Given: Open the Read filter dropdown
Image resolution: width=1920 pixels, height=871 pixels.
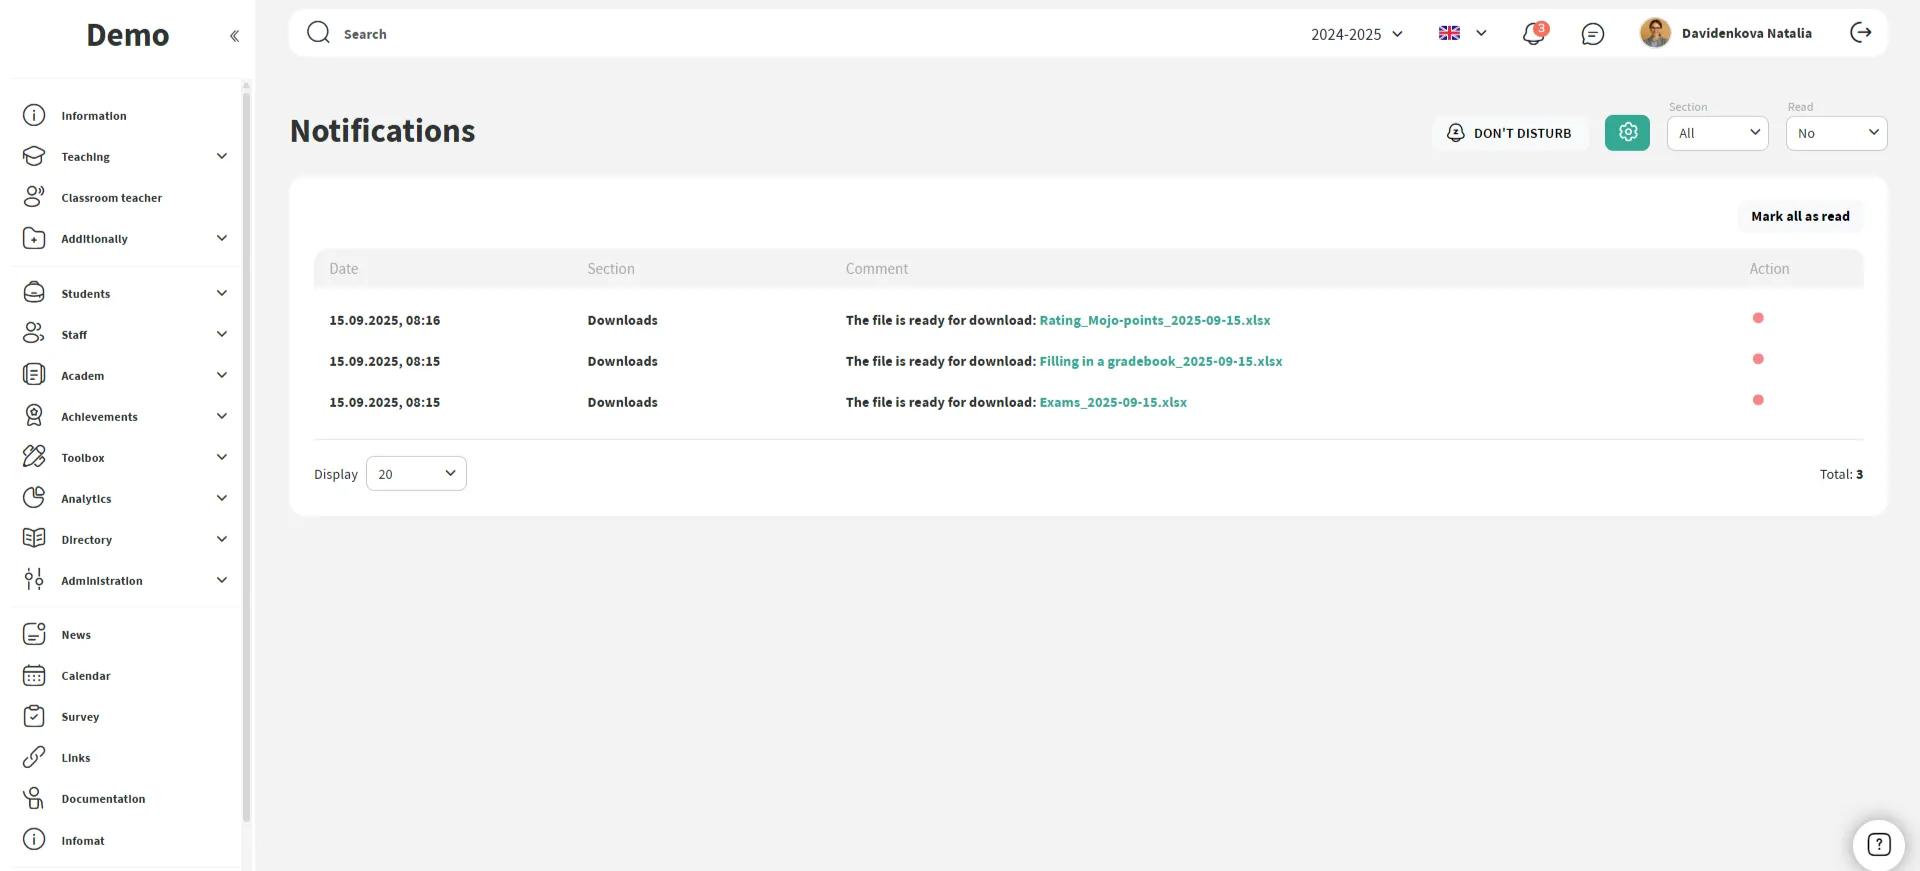Looking at the screenshot, I should tap(1836, 133).
